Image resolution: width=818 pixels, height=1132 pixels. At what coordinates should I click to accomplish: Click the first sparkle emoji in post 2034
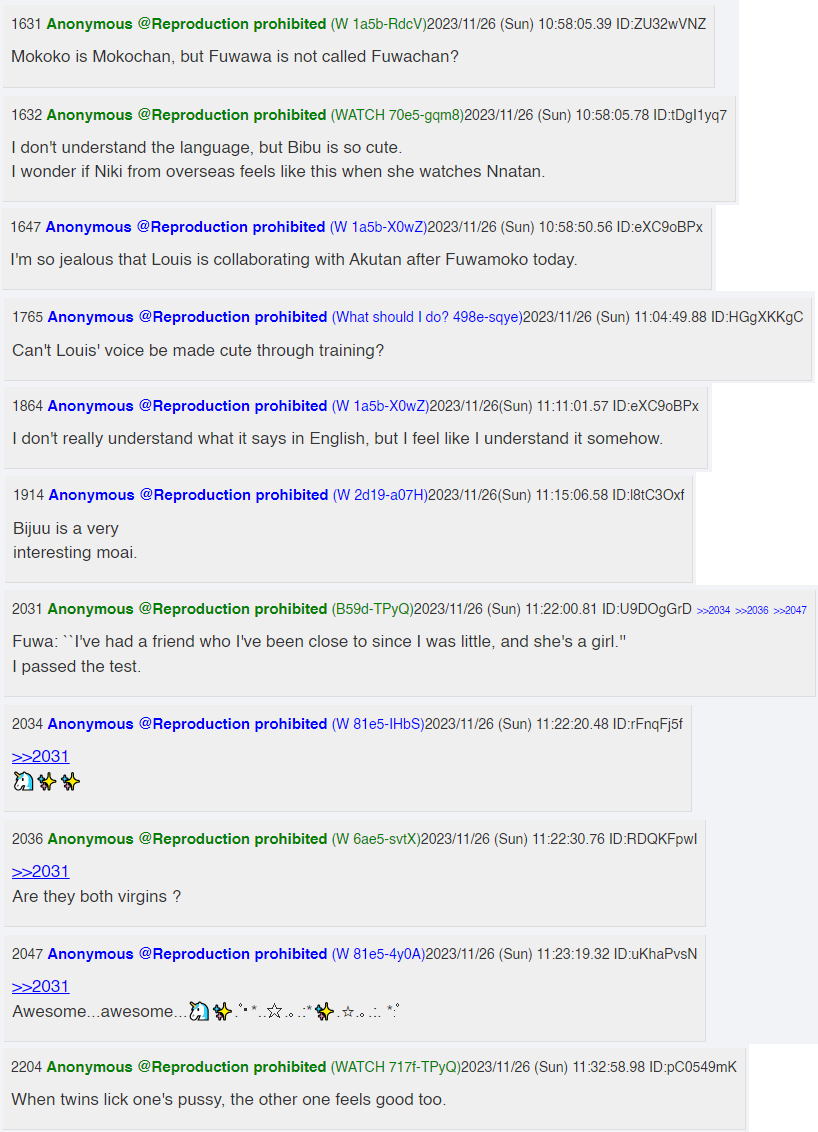click(x=47, y=782)
